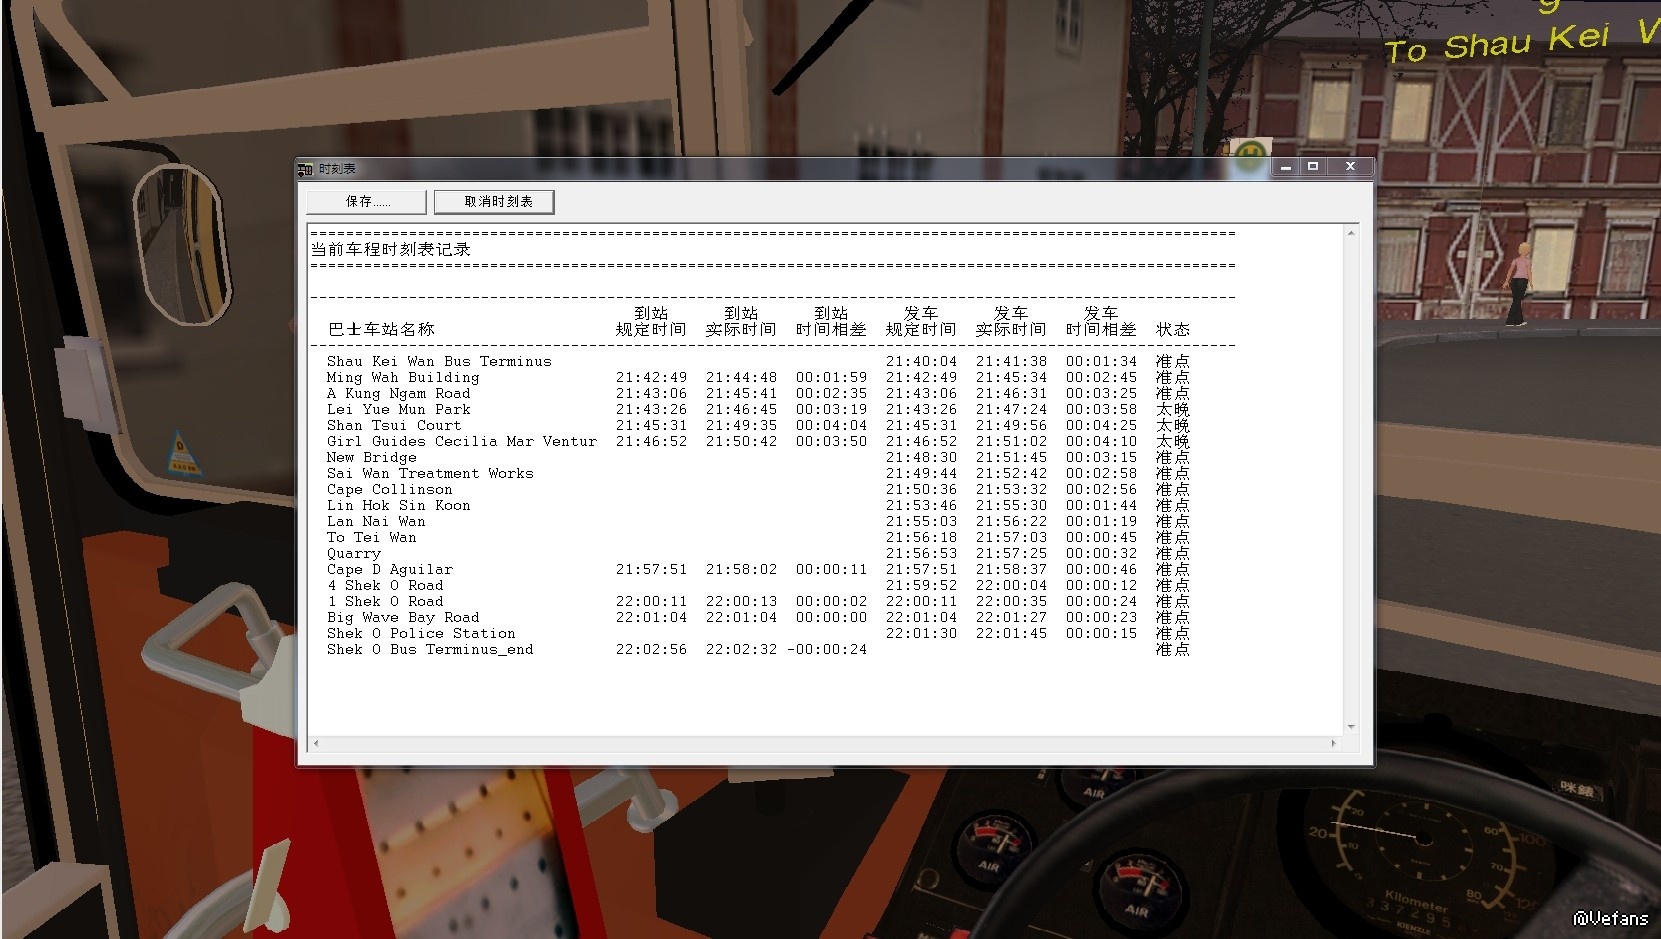The width and height of the screenshot is (1661, 939).
Task: Select Girl Guides Cecilia Mar Ventur station
Action: pos(462,441)
